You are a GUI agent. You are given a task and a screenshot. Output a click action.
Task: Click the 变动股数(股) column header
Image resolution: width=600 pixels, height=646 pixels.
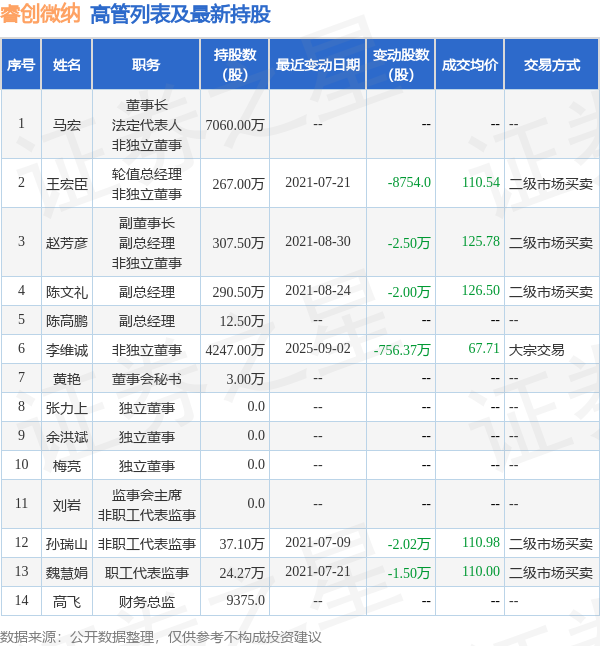[x=401, y=65]
